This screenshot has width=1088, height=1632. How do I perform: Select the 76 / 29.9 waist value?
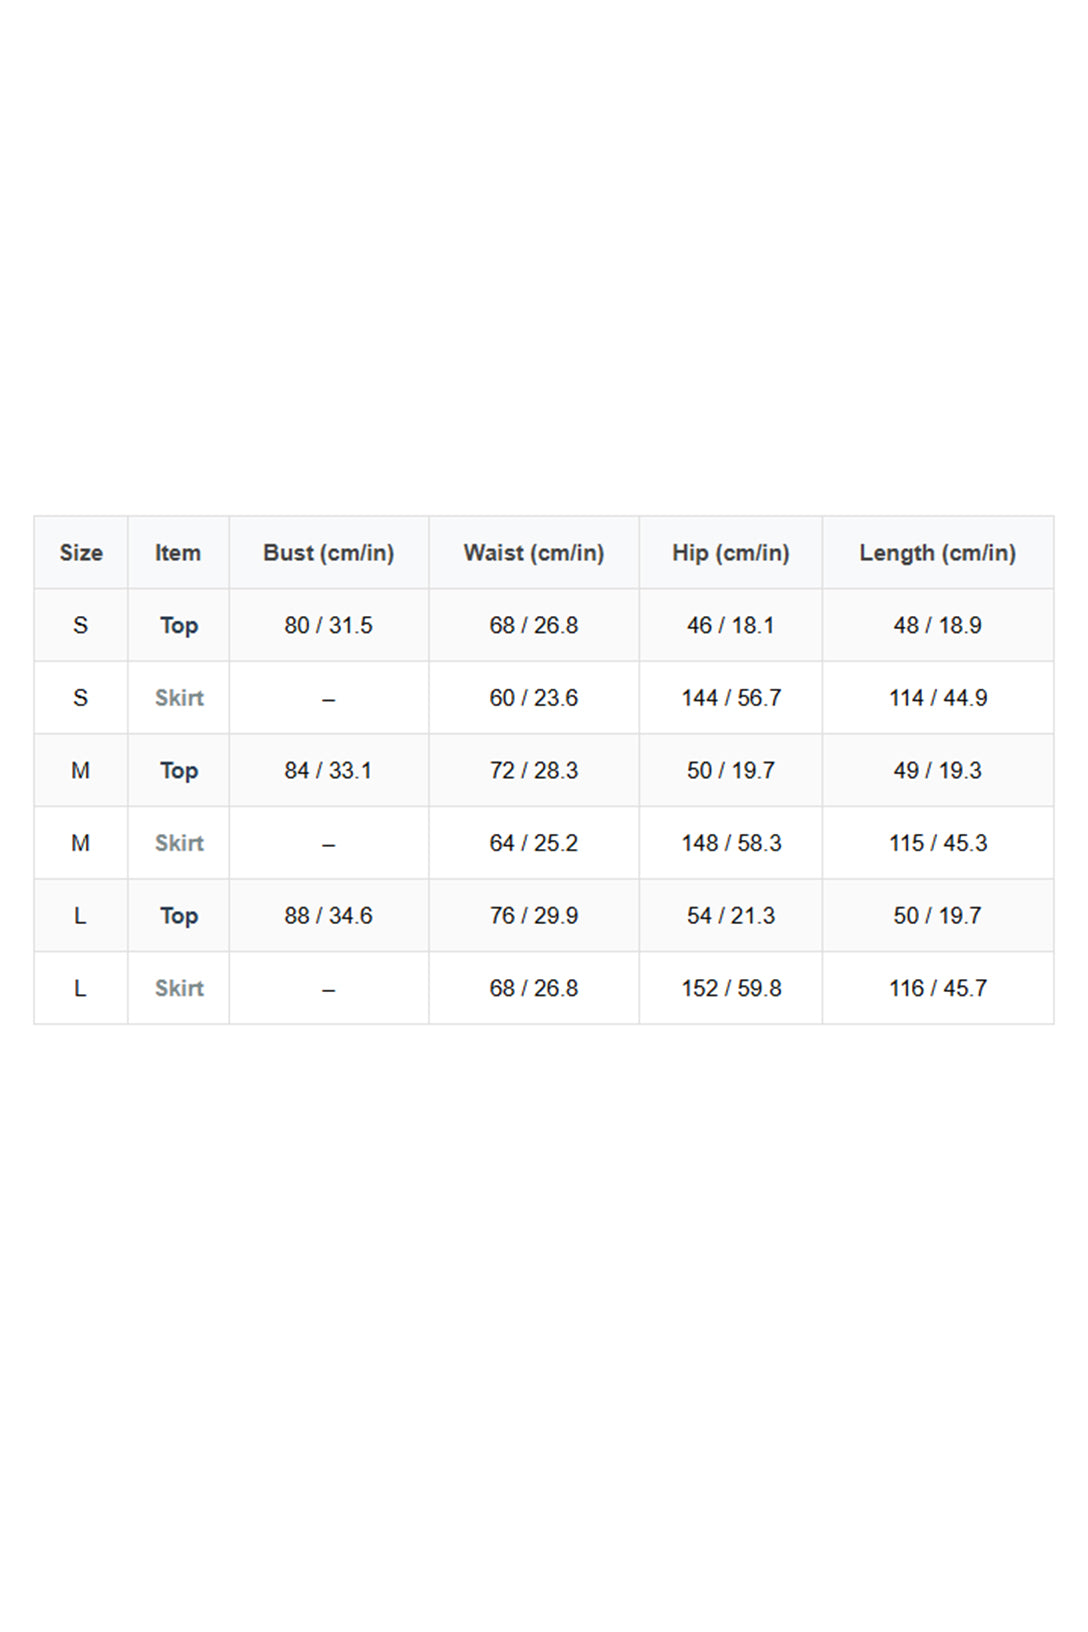click(534, 916)
